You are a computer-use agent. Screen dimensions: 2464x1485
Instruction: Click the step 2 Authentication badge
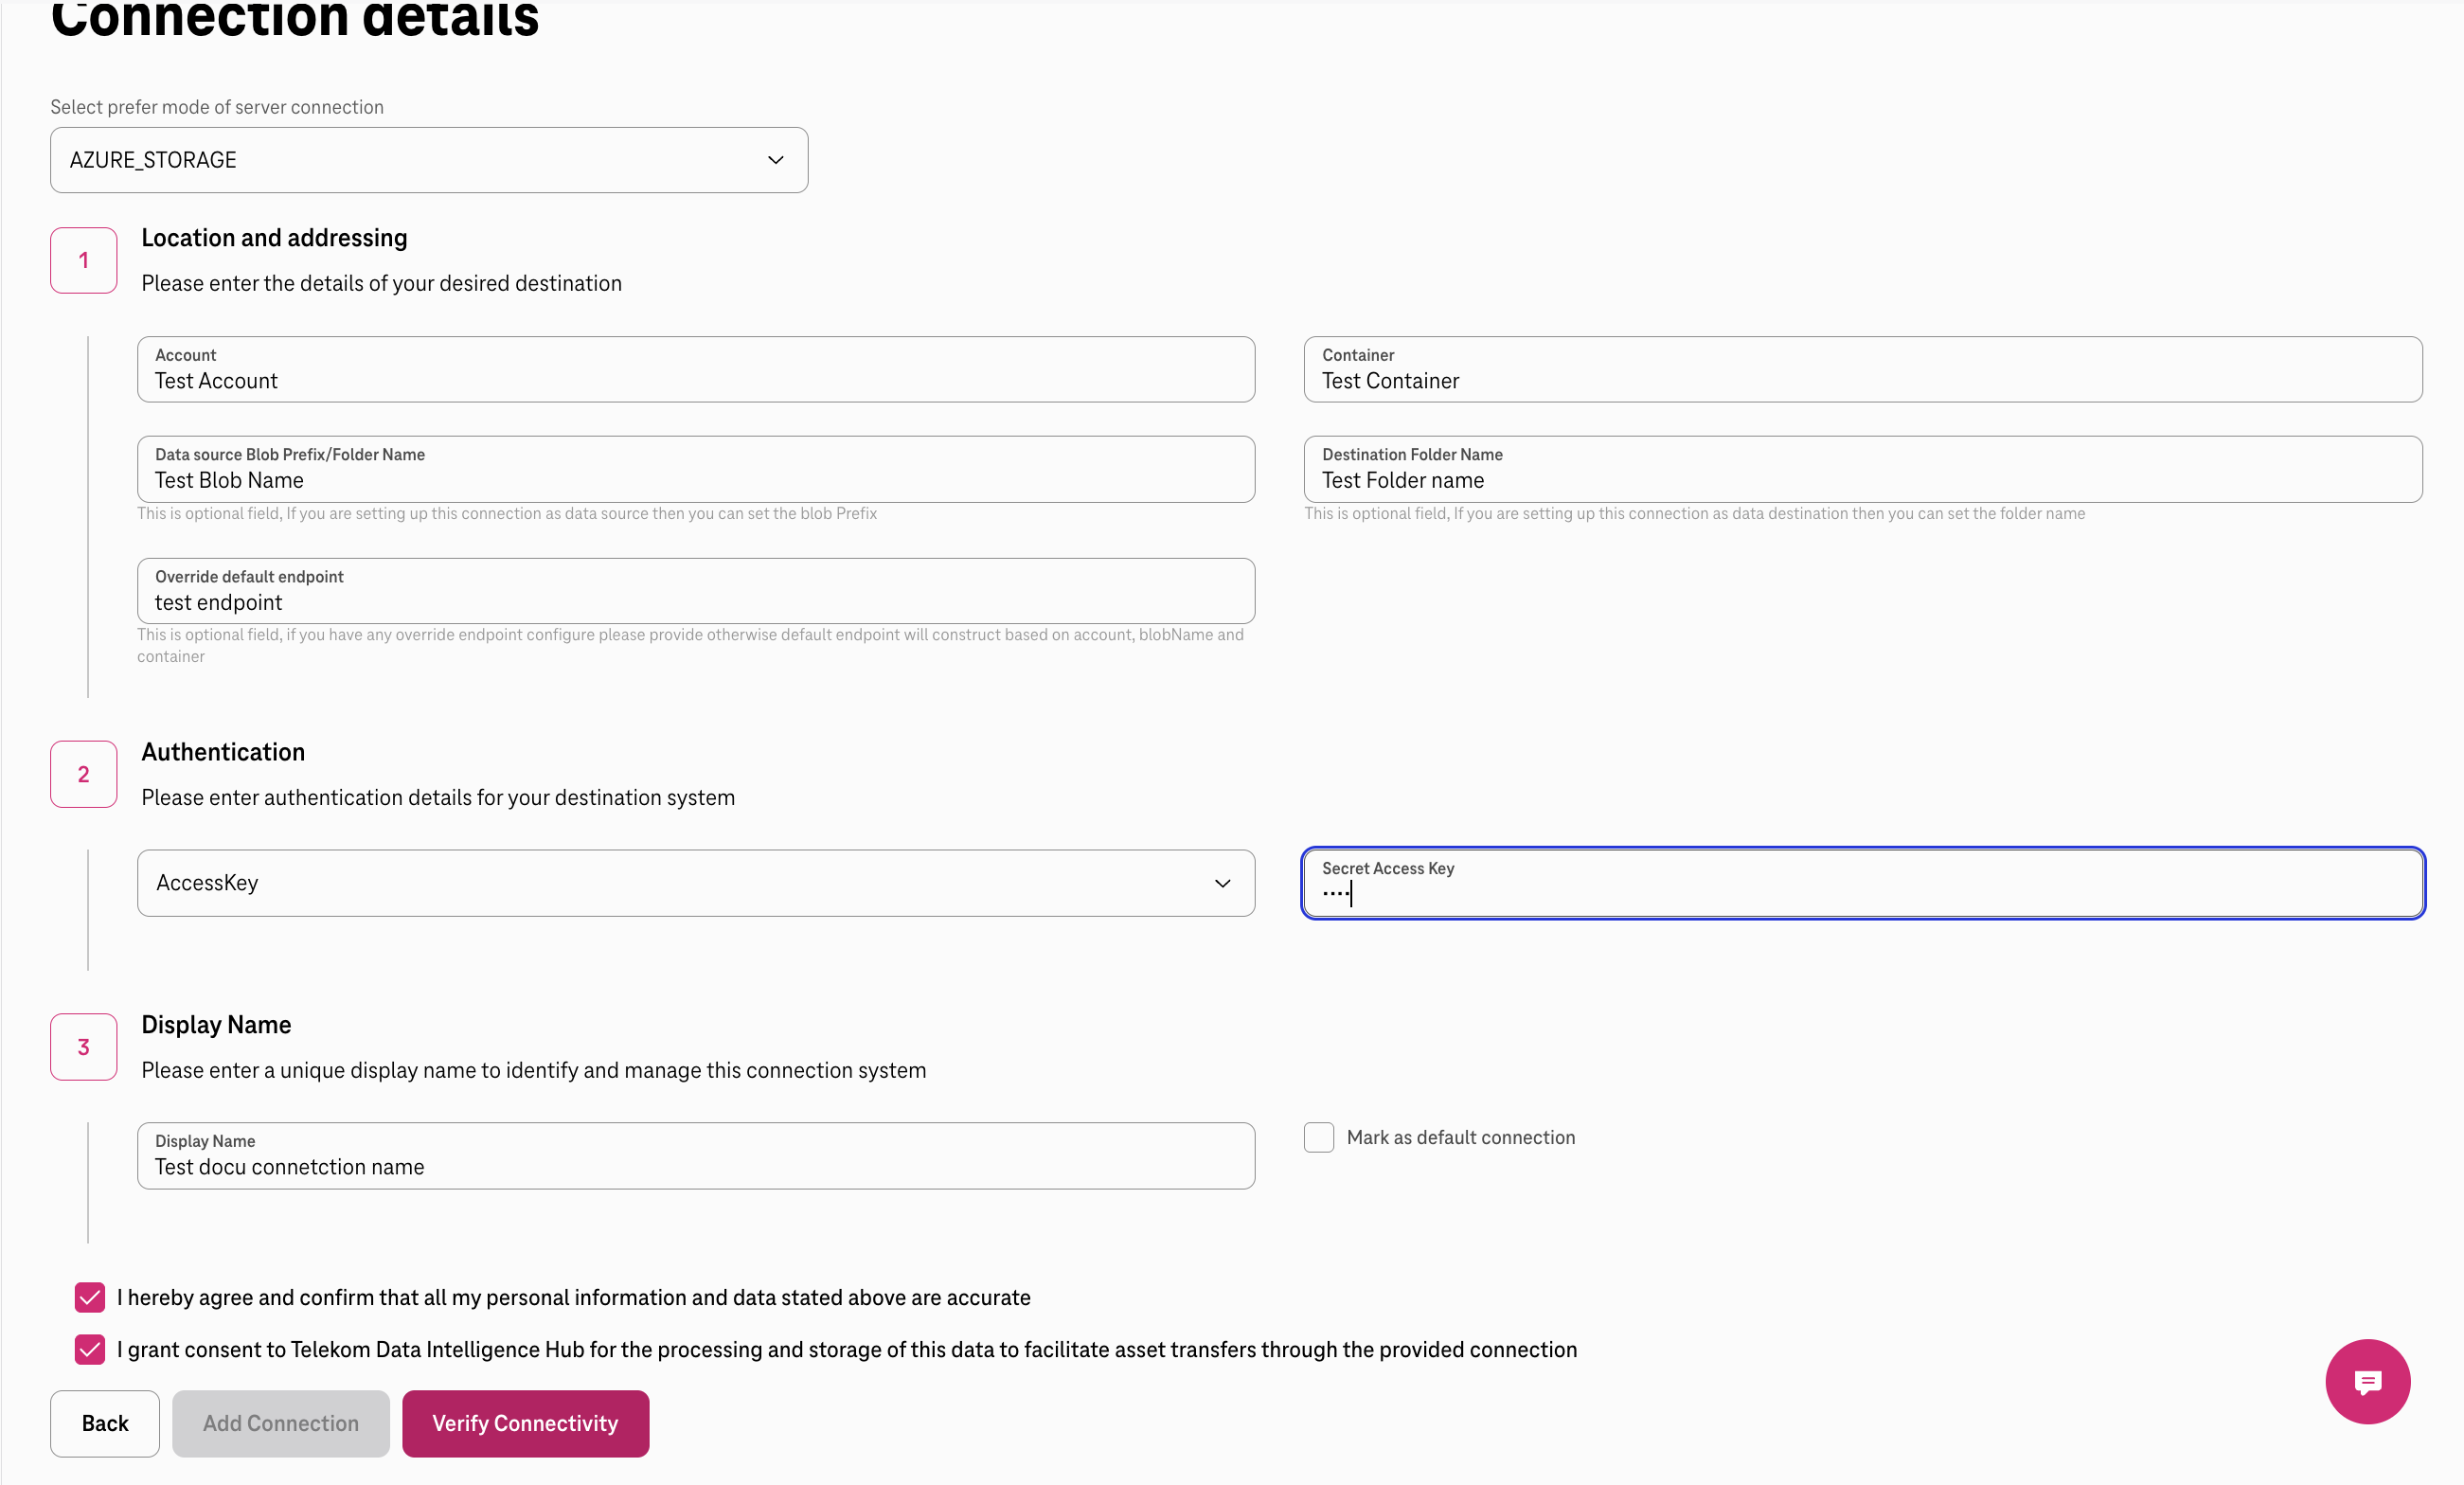click(x=84, y=774)
